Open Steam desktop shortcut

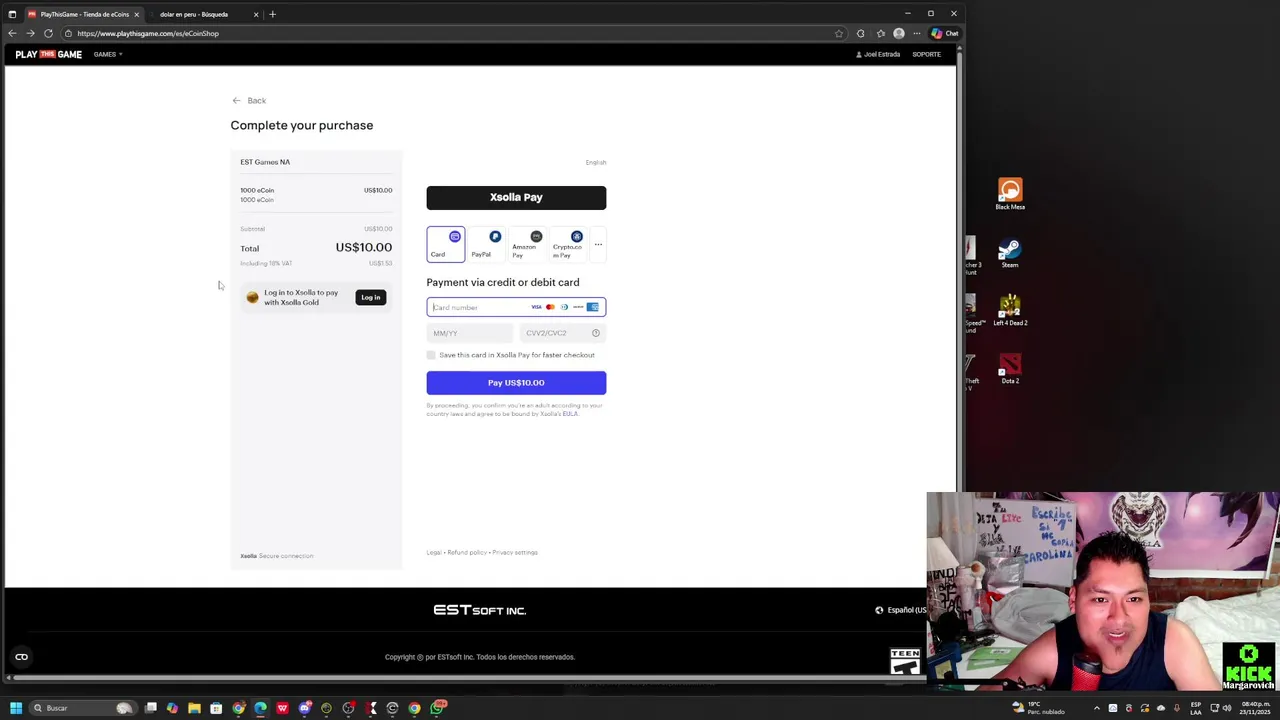pos(1010,252)
